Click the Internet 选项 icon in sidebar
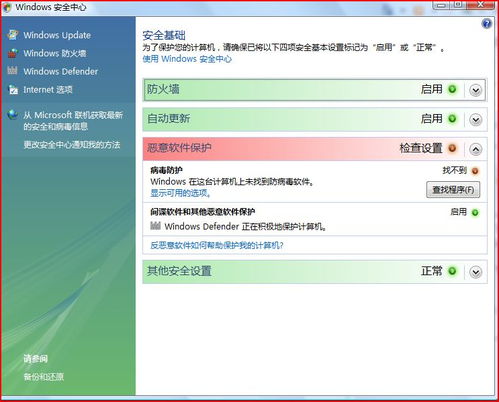This screenshot has width=499, height=402. click(13, 89)
